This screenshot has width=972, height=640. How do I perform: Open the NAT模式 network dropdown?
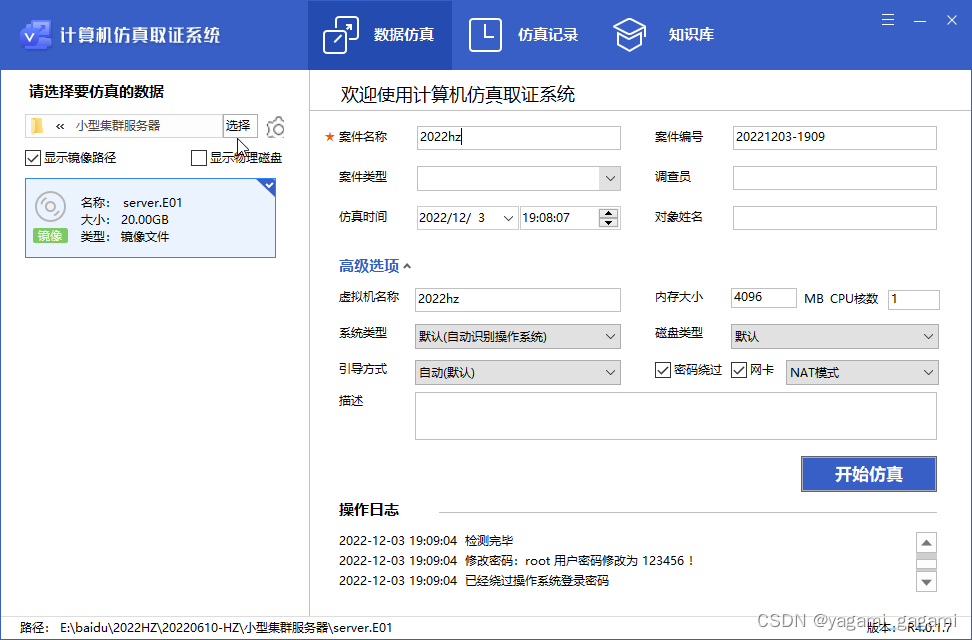click(862, 373)
